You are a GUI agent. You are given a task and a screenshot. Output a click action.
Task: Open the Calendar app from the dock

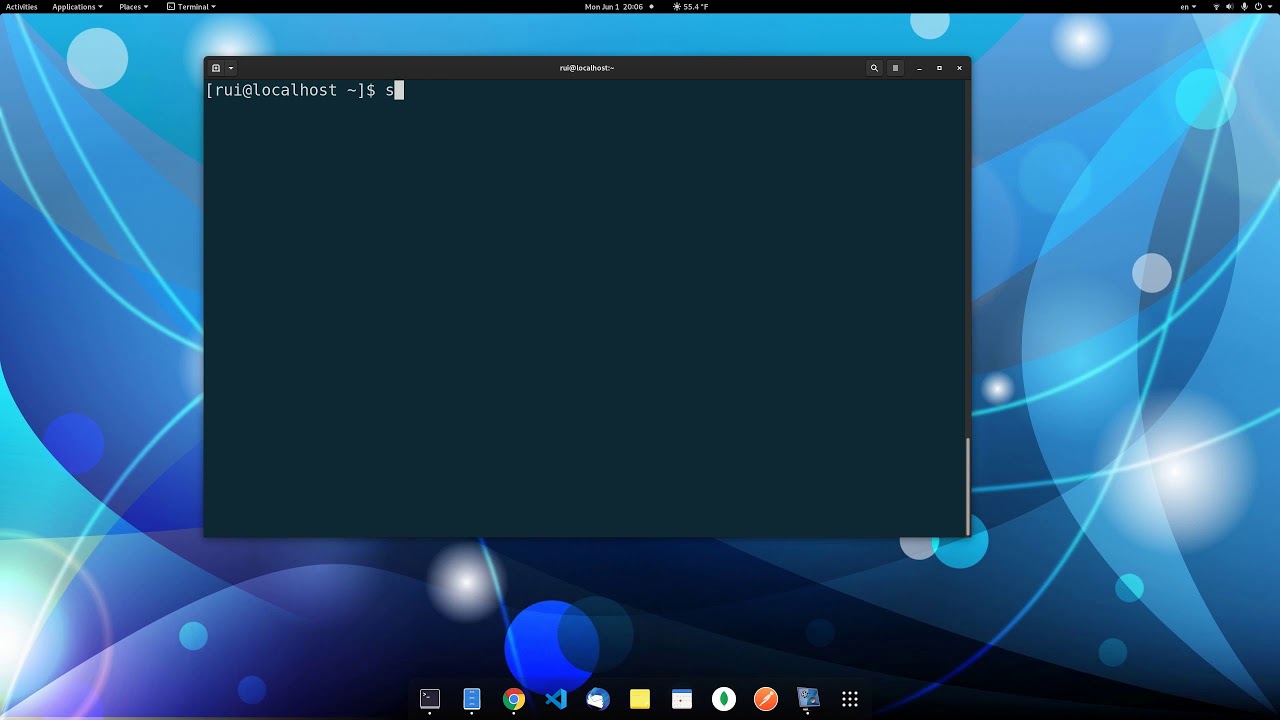(682, 698)
